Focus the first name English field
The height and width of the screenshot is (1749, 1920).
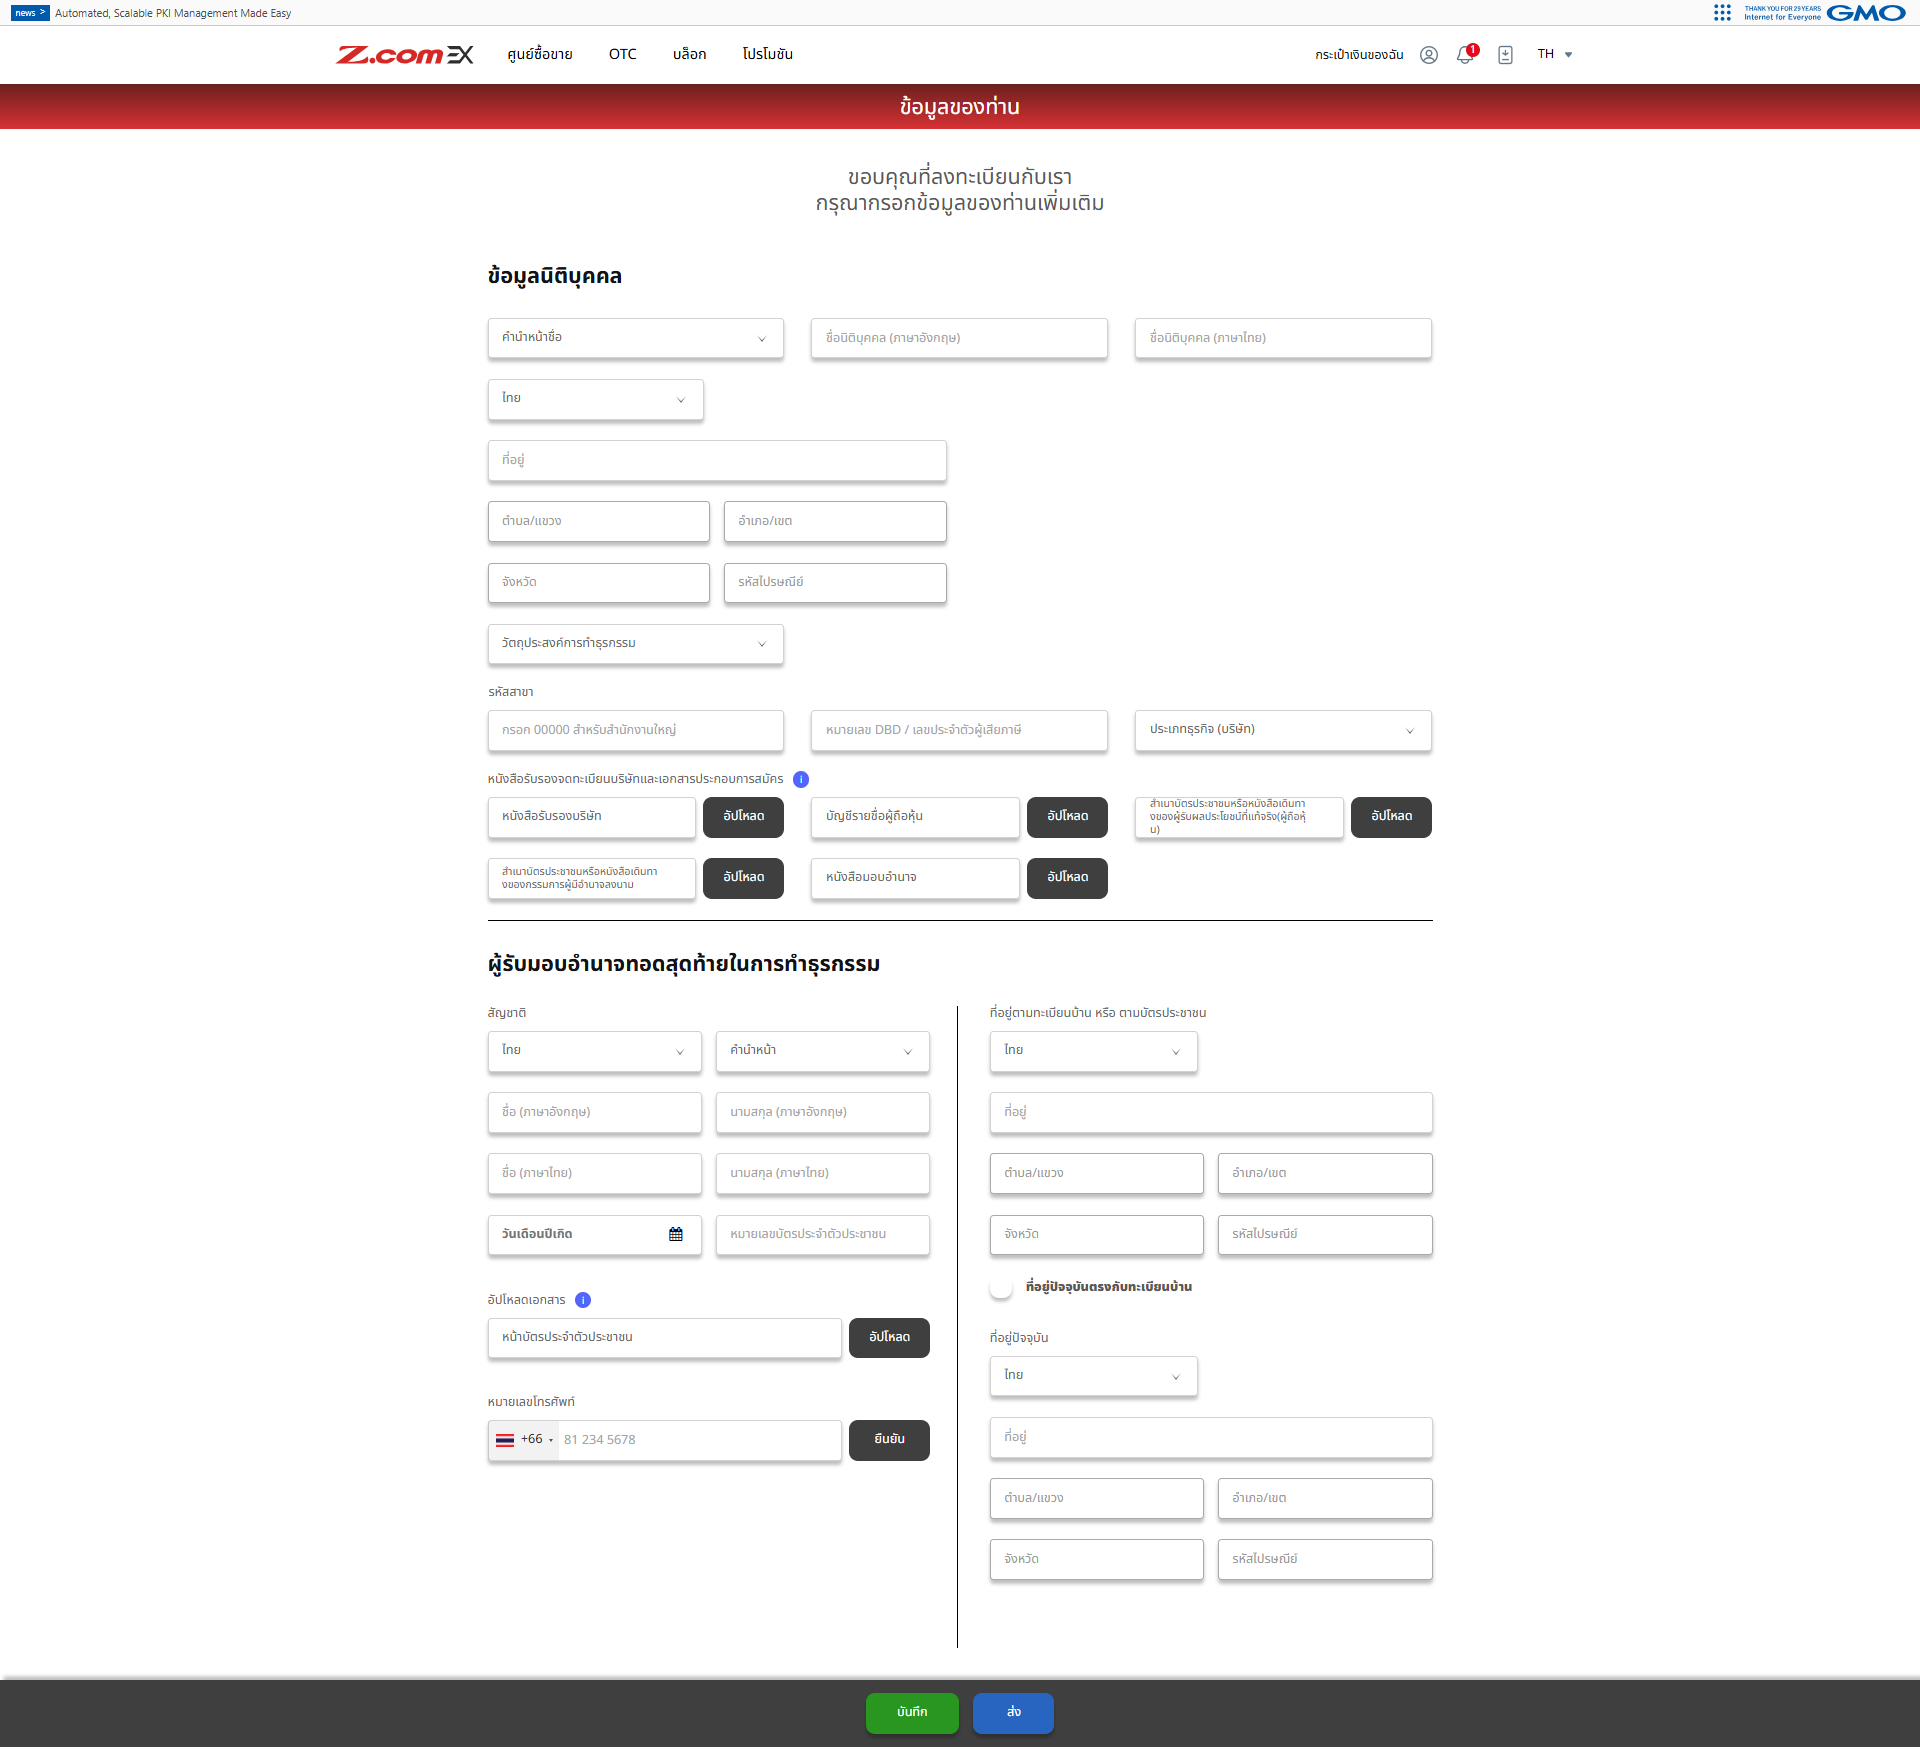[595, 1113]
